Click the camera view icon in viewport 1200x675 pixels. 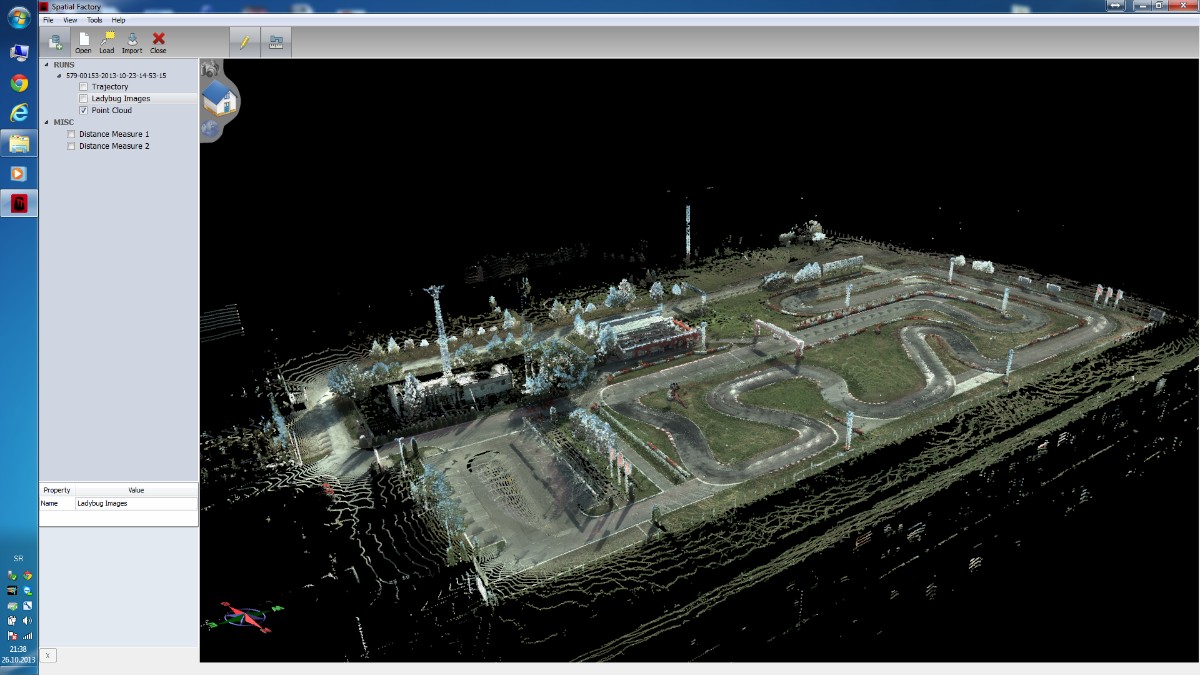209,70
